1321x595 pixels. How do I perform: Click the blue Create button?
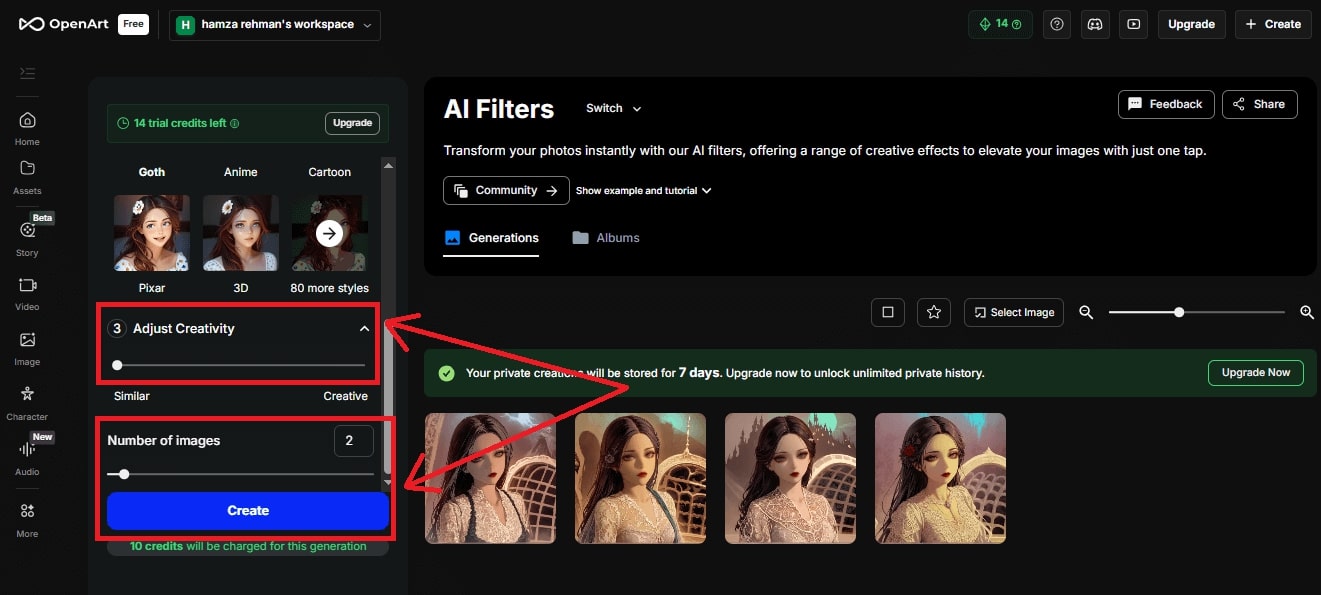point(246,510)
